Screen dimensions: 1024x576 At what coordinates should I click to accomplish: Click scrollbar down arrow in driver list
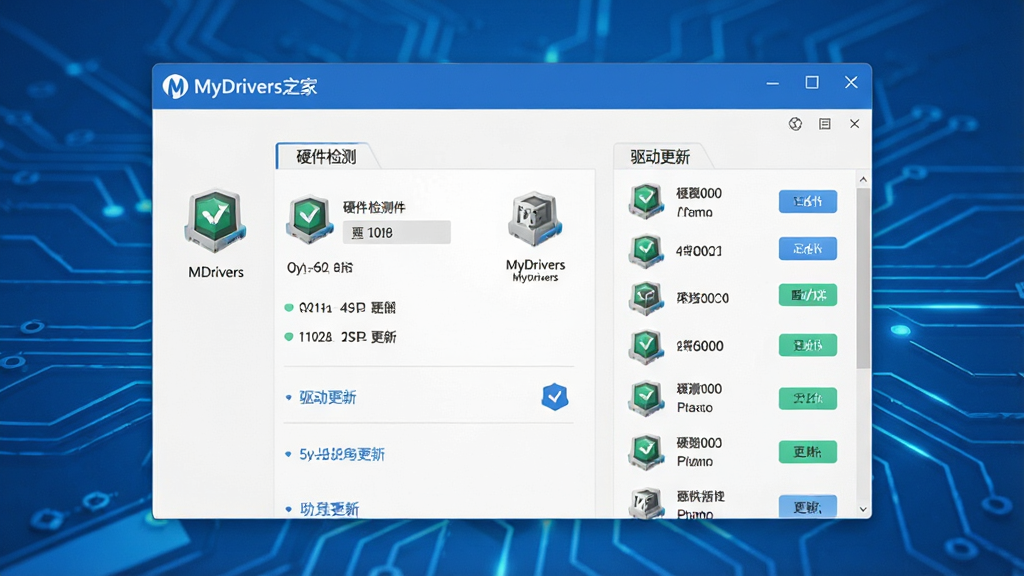tap(863, 509)
